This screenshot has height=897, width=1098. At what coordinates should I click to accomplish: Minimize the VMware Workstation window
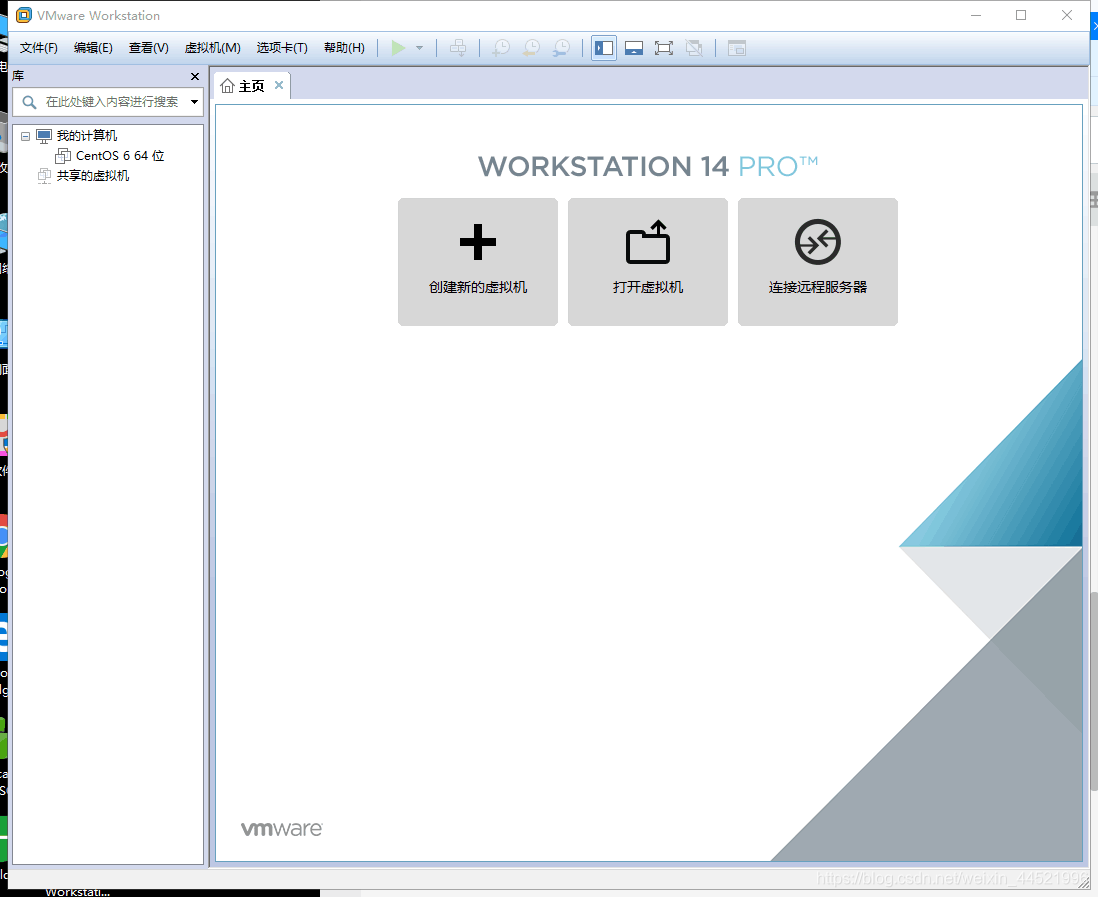[976, 15]
